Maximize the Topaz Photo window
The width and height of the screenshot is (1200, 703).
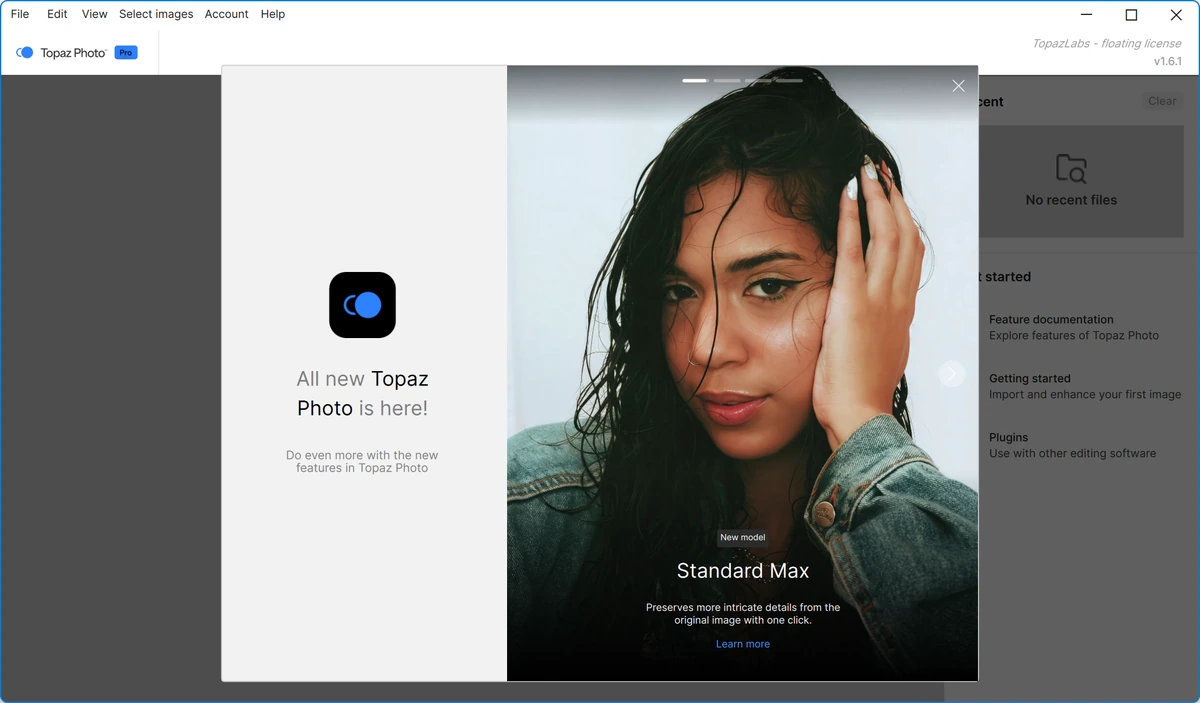[x=1131, y=14]
